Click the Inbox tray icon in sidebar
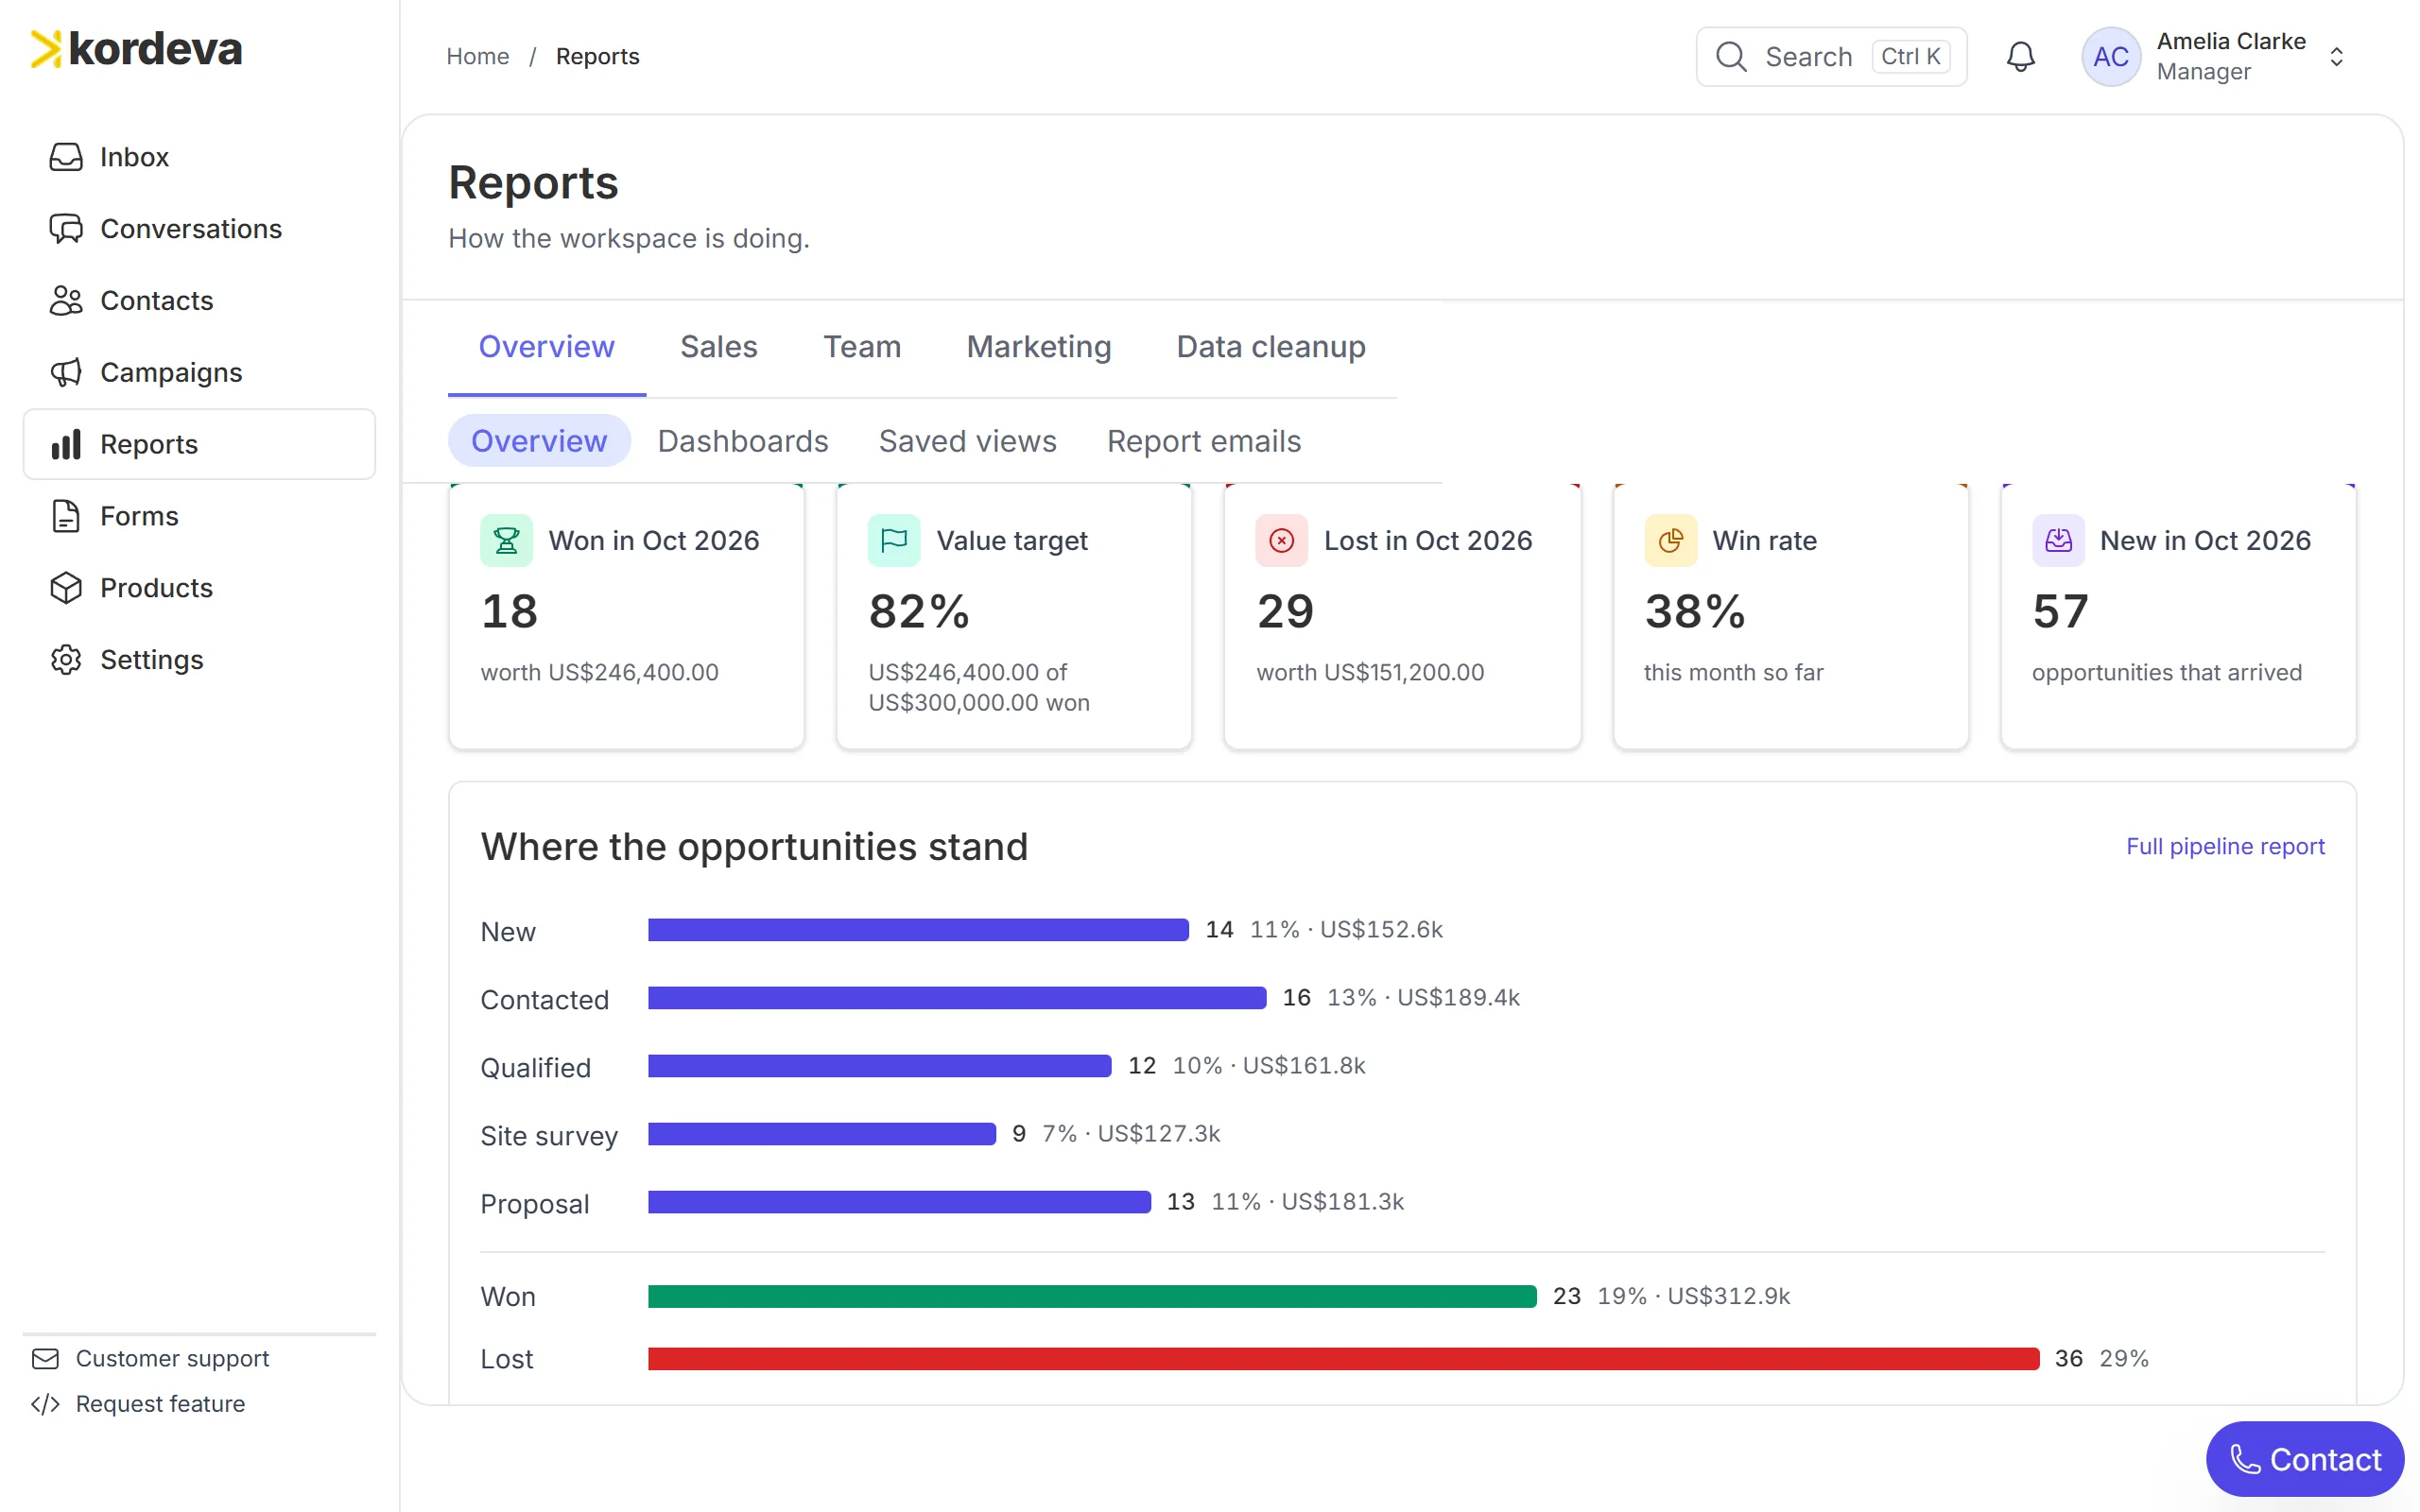 [66, 157]
